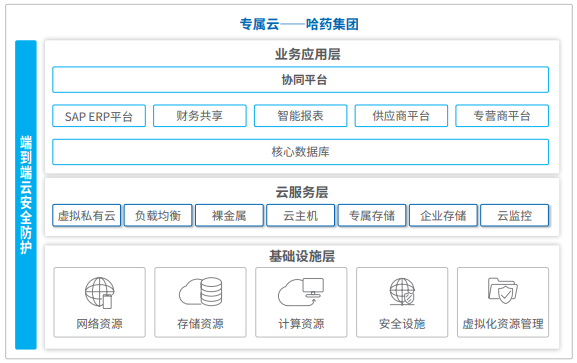Click the 负载均衡 service box
This screenshot has width=577, height=363.
(158, 215)
